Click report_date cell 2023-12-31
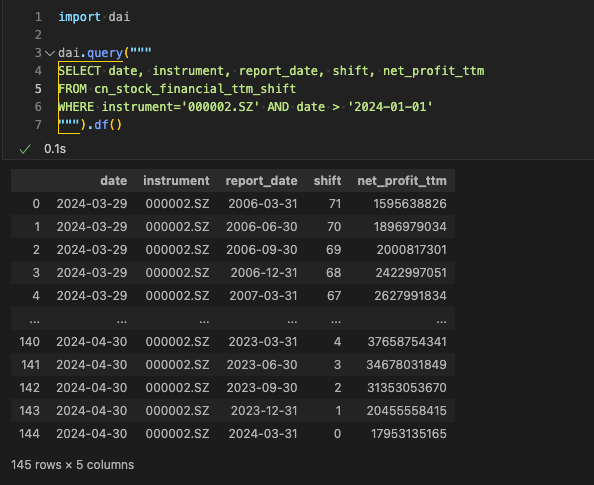 [264, 411]
